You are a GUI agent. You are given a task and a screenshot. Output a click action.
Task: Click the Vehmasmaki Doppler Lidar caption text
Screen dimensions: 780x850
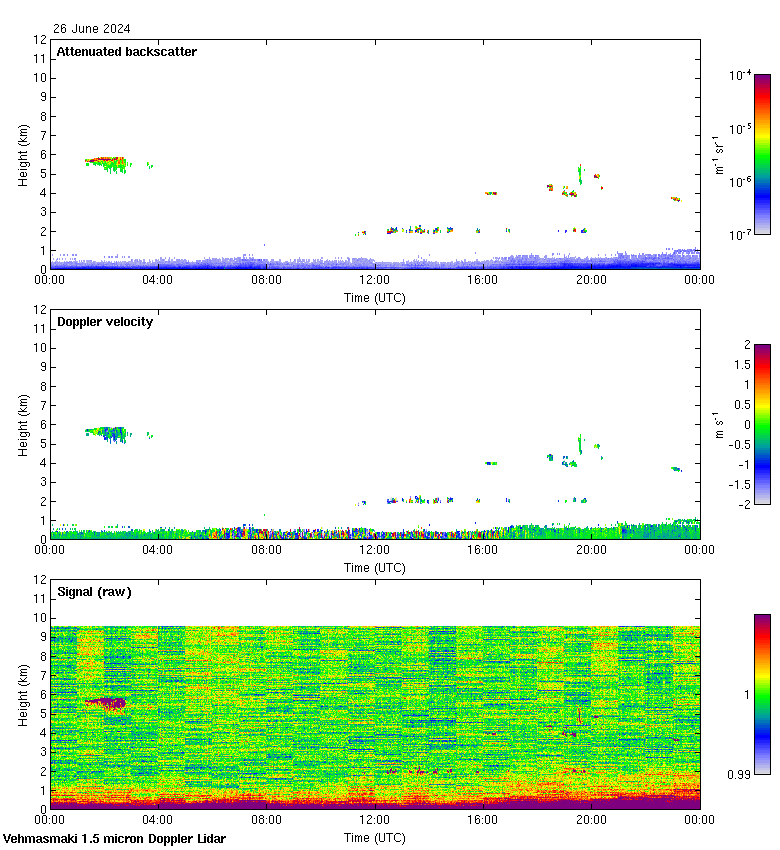pyautogui.click(x=114, y=839)
